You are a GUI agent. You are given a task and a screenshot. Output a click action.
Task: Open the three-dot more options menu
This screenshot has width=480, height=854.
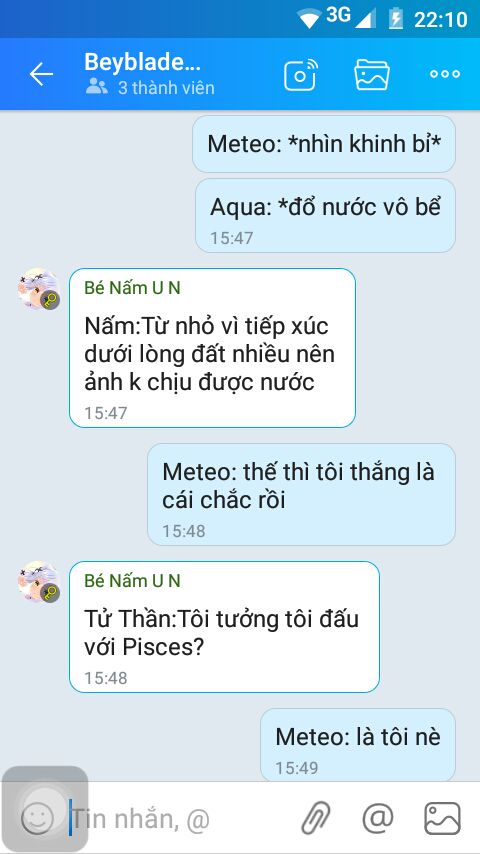[x=445, y=74]
